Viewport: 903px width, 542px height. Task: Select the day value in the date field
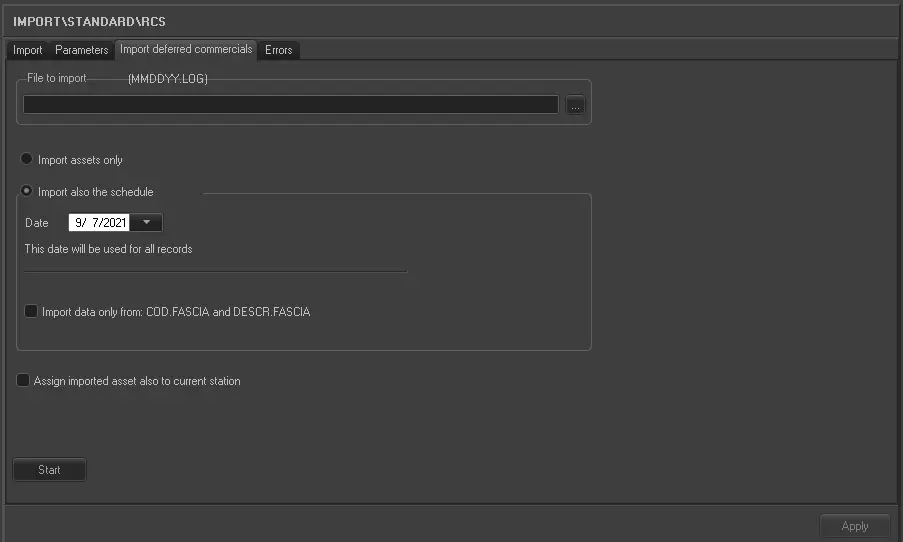(x=94, y=223)
